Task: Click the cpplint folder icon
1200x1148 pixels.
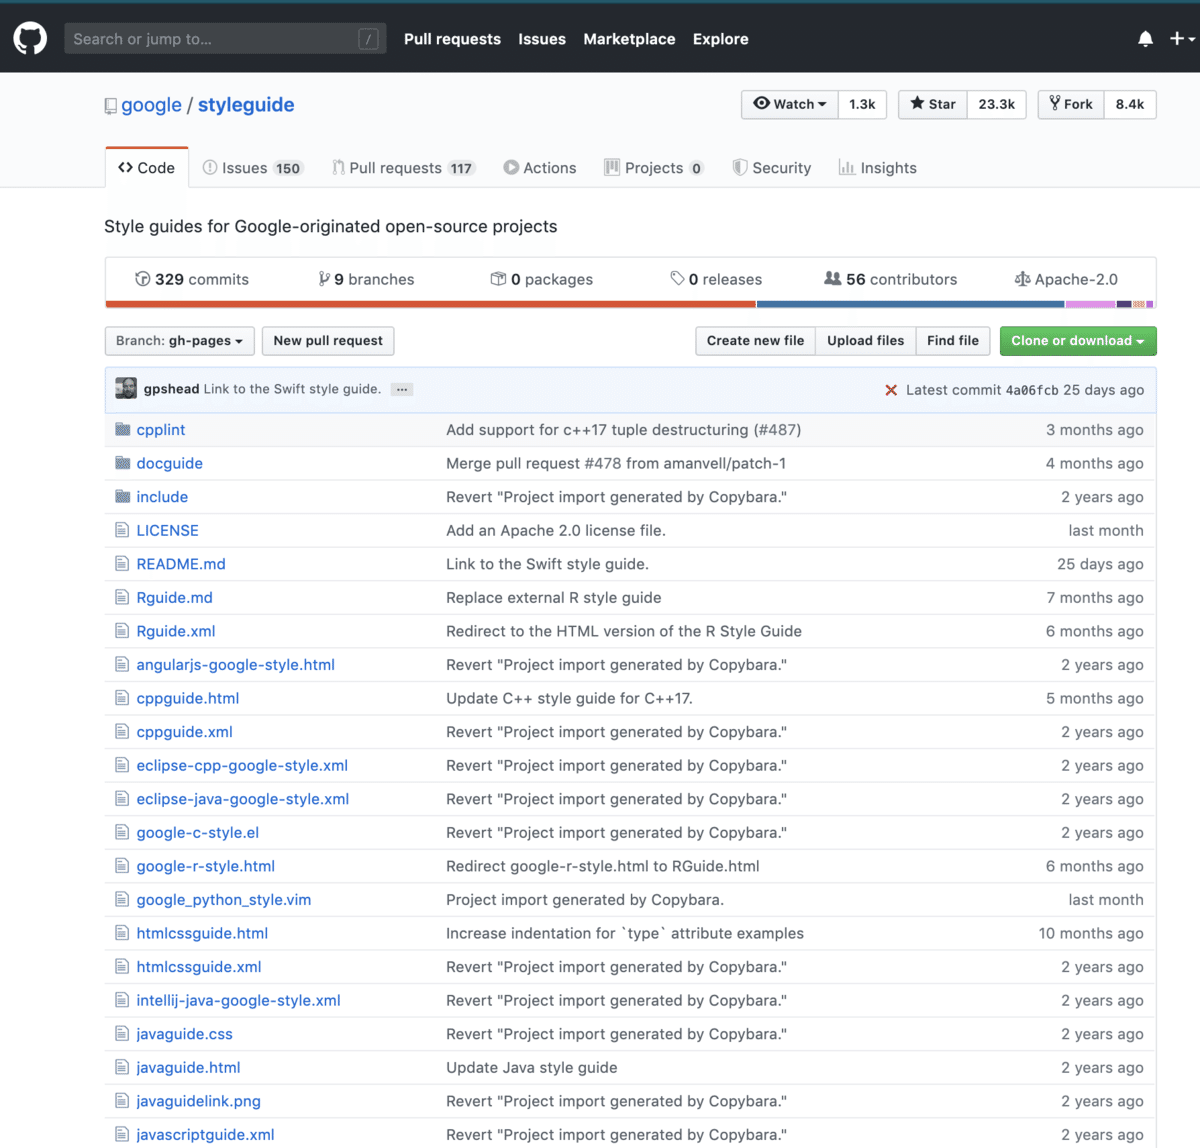Action: 123,429
